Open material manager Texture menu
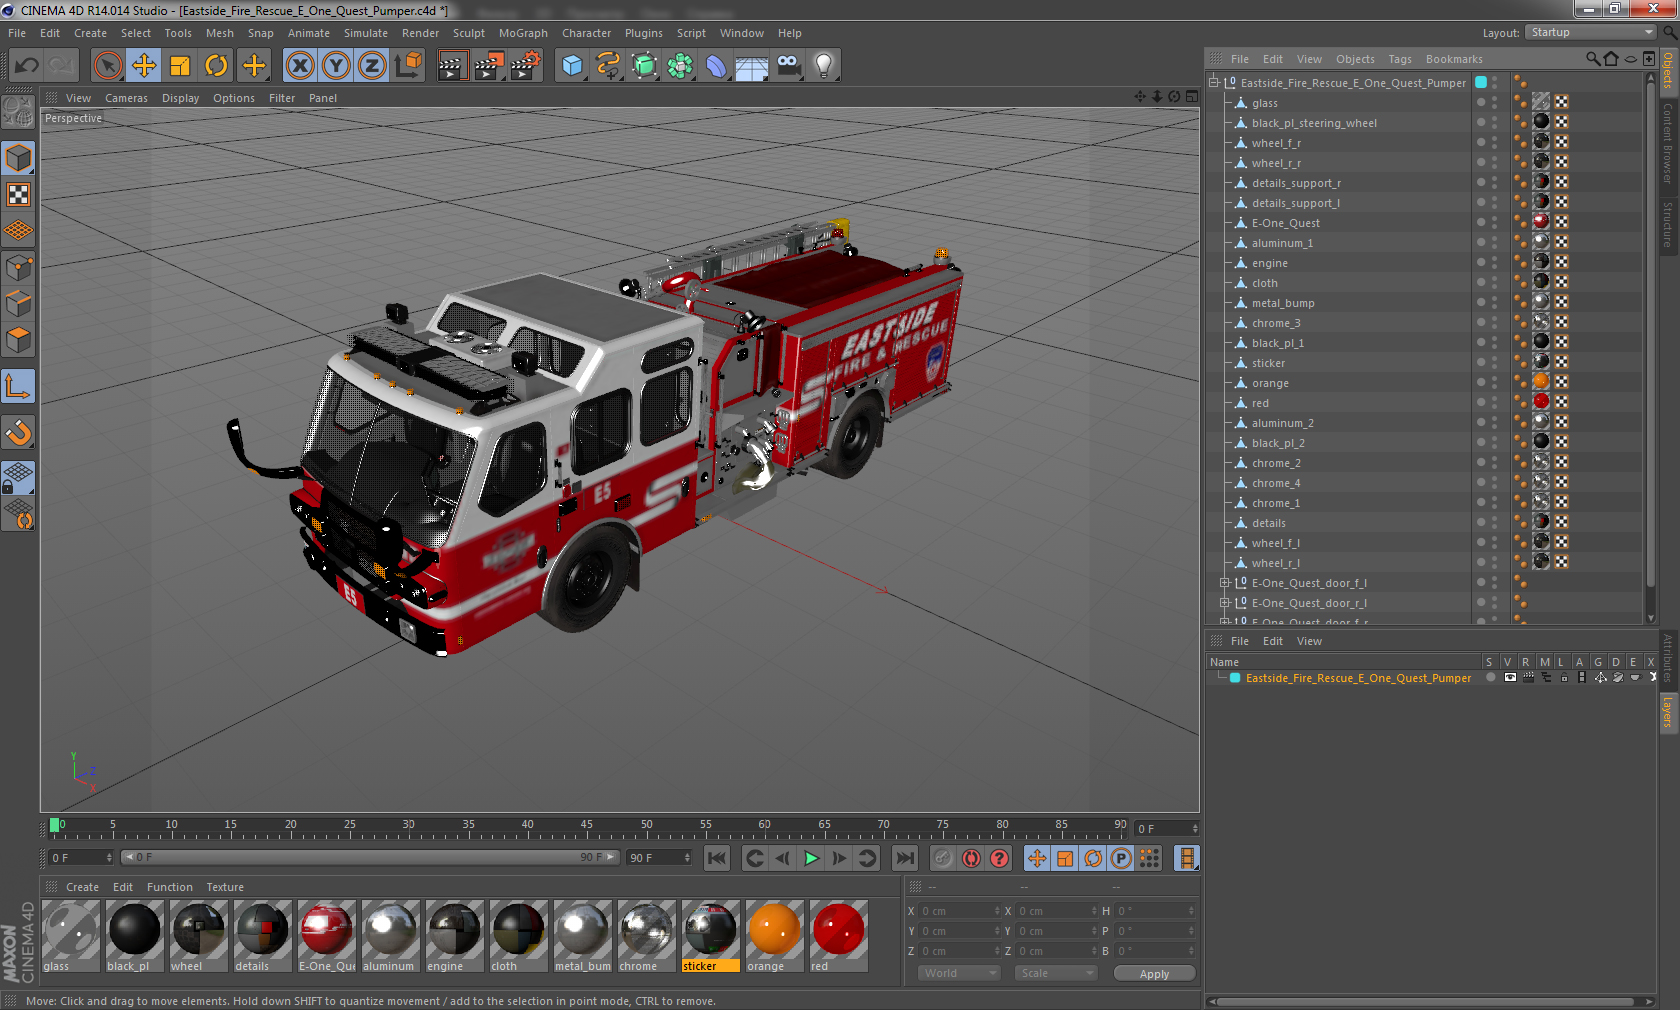This screenshot has width=1680, height=1010. click(x=225, y=887)
